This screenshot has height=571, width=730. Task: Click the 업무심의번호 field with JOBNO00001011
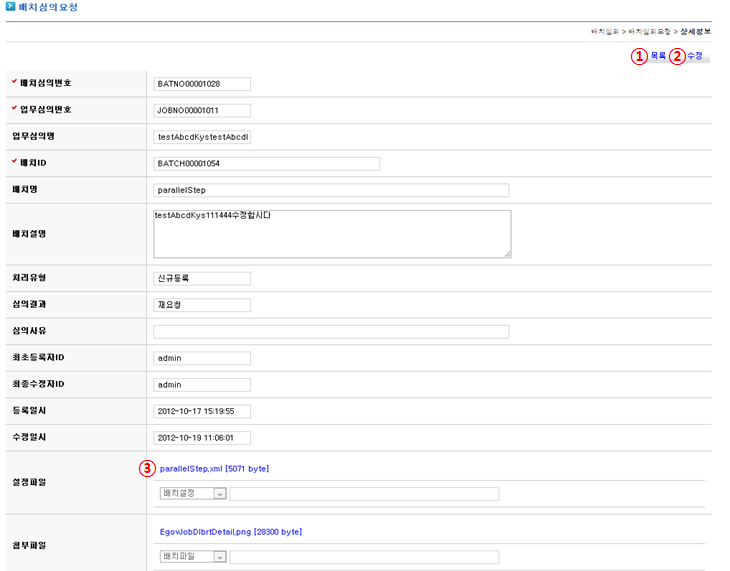pyautogui.click(x=201, y=110)
